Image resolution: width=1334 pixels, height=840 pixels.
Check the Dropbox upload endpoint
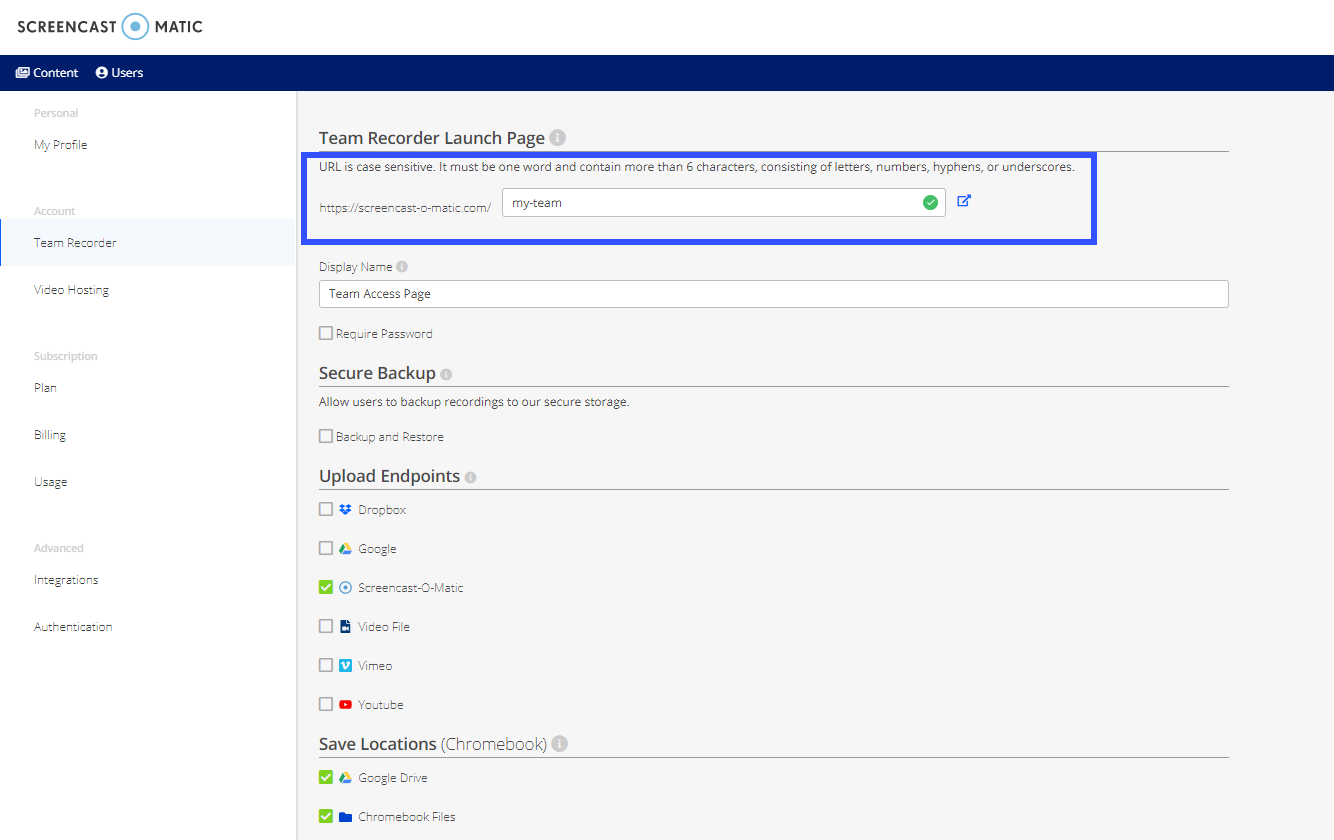326,509
